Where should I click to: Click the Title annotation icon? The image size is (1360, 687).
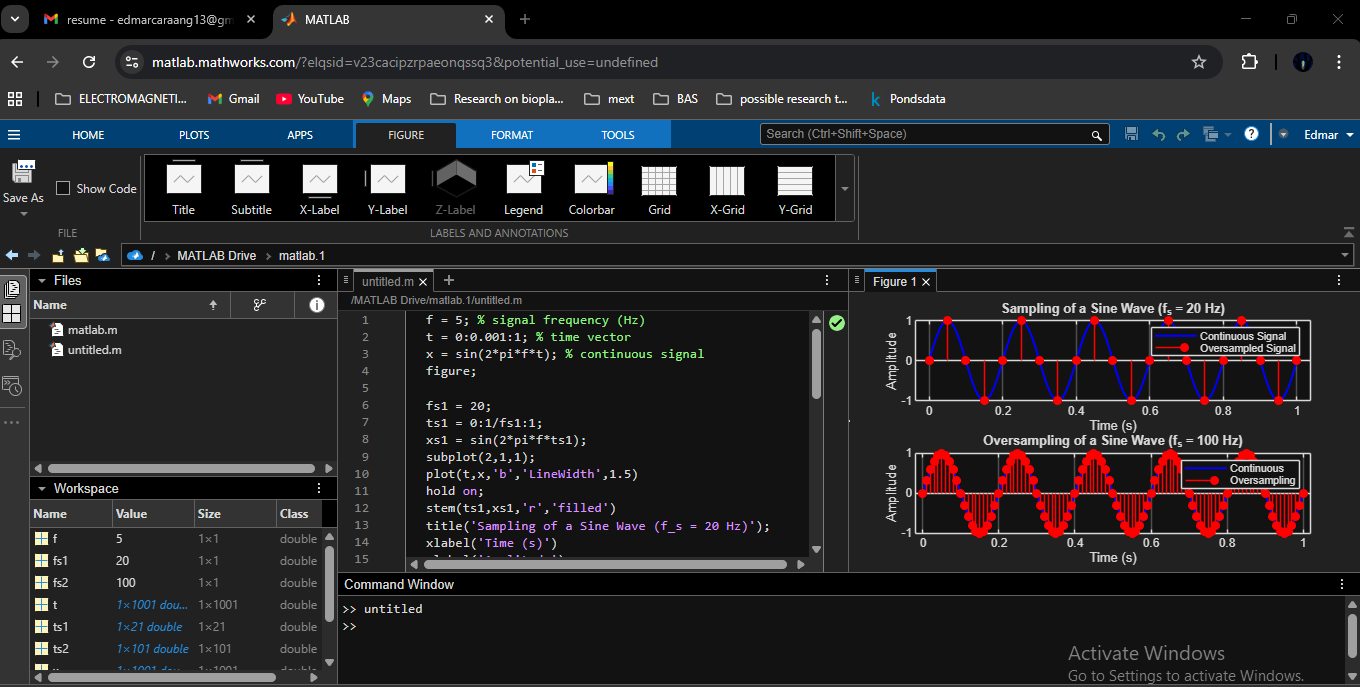click(183, 188)
